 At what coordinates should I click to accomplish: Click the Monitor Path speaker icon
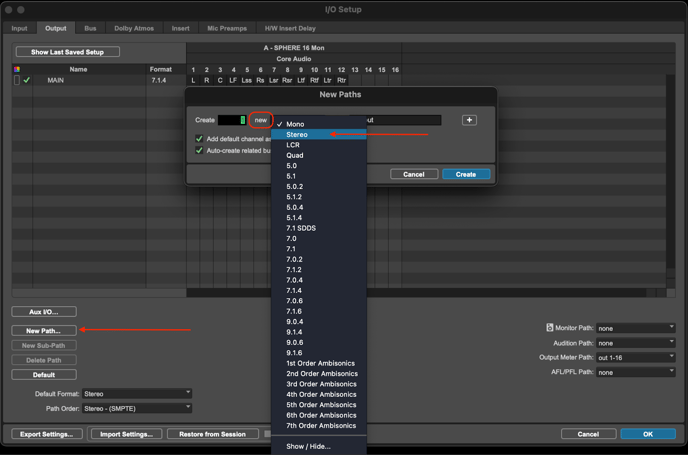click(549, 328)
